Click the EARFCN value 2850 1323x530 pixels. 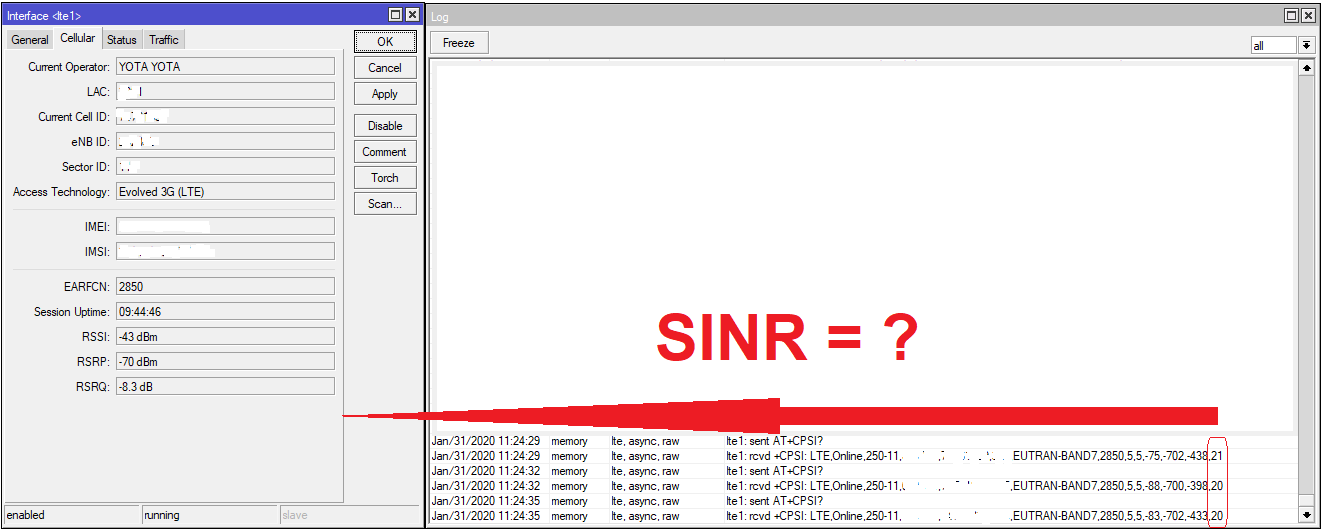pyautogui.click(x=225, y=286)
